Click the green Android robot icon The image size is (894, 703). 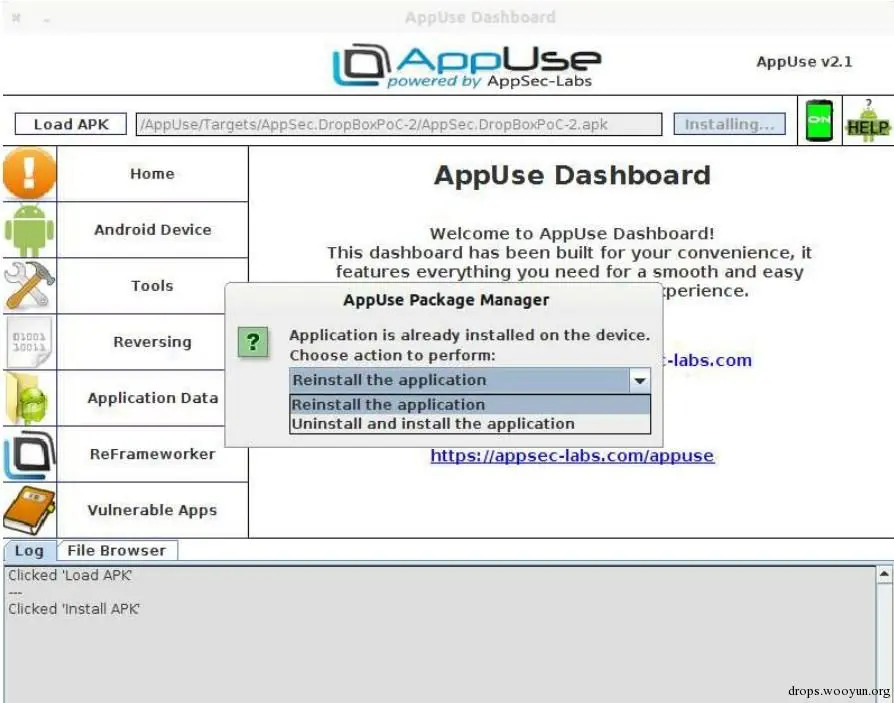point(30,229)
